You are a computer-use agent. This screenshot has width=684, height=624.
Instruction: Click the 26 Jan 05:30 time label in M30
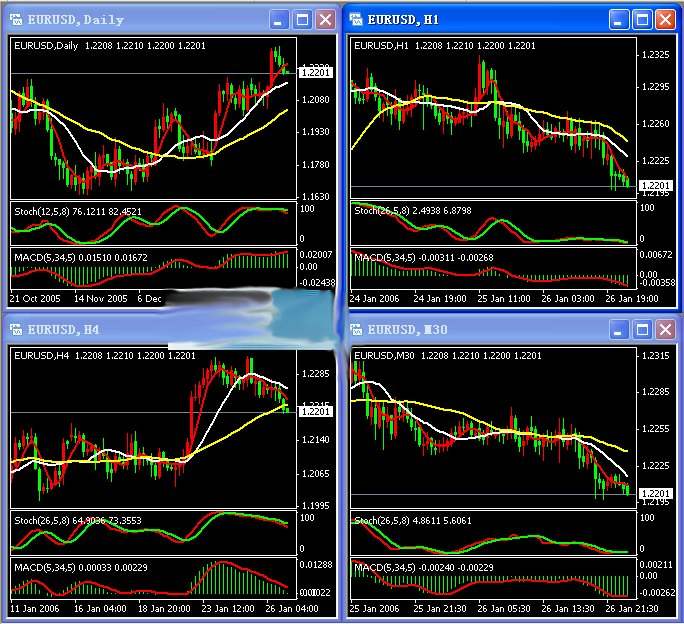click(504, 608)
